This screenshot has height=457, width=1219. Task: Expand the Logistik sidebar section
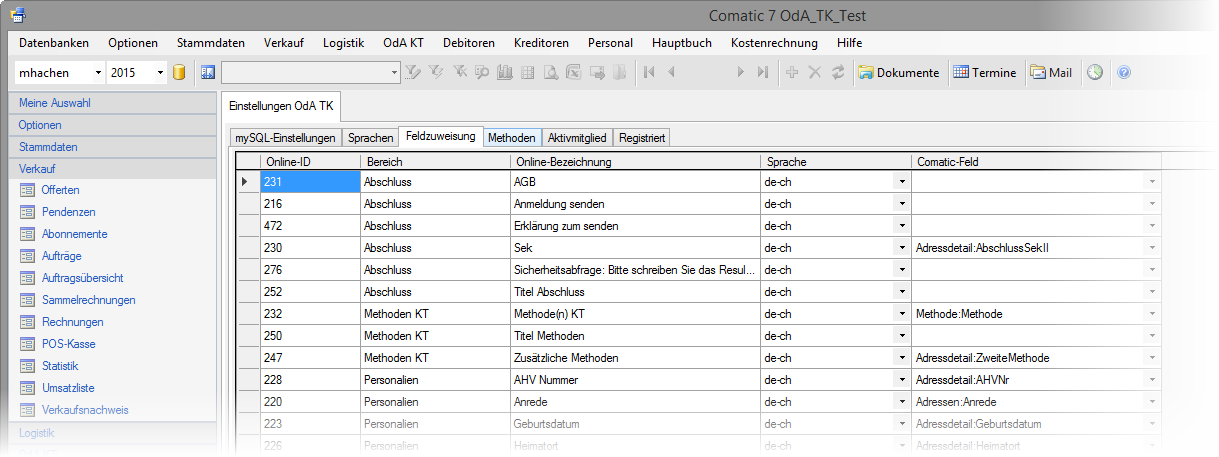pyautogui.click(x=37, y=433)
